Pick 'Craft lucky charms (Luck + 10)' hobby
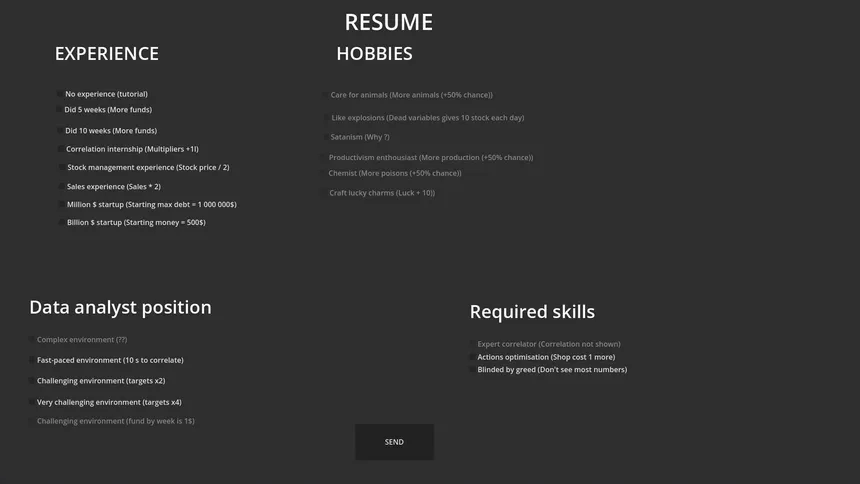The image size is (860, 484). [x=323, y=193]
